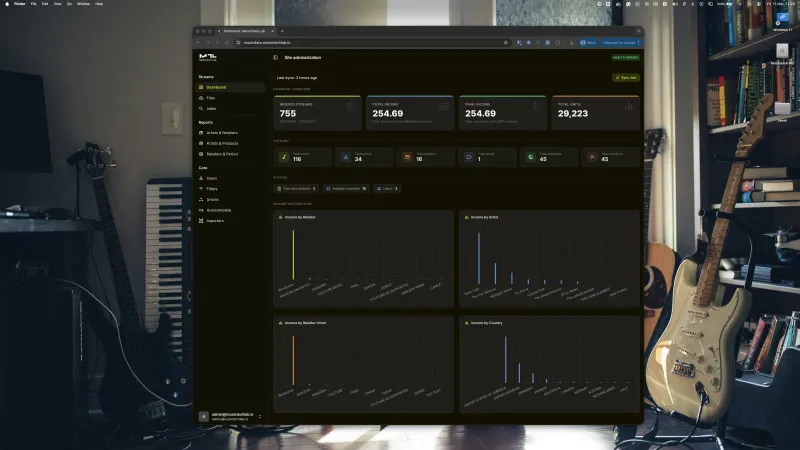Click the MTL logo in the sidebar

pyautogui.click(x=208, y=57)
